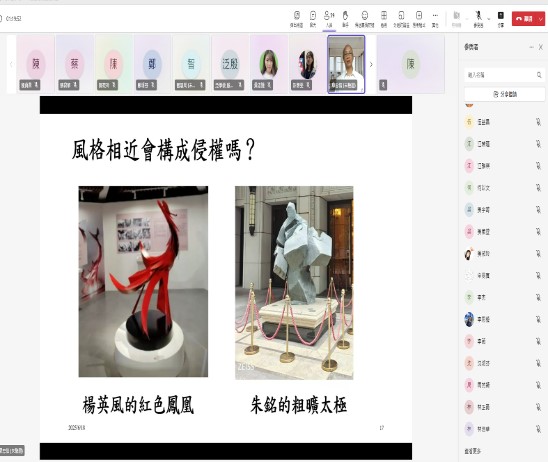
Task: Click view more link below participant list
Action: tap(473, 451)
